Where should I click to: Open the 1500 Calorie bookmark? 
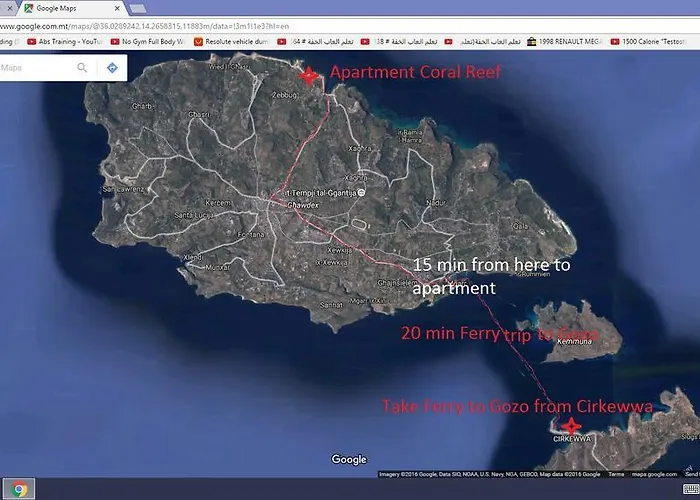[x=656, y=42]
